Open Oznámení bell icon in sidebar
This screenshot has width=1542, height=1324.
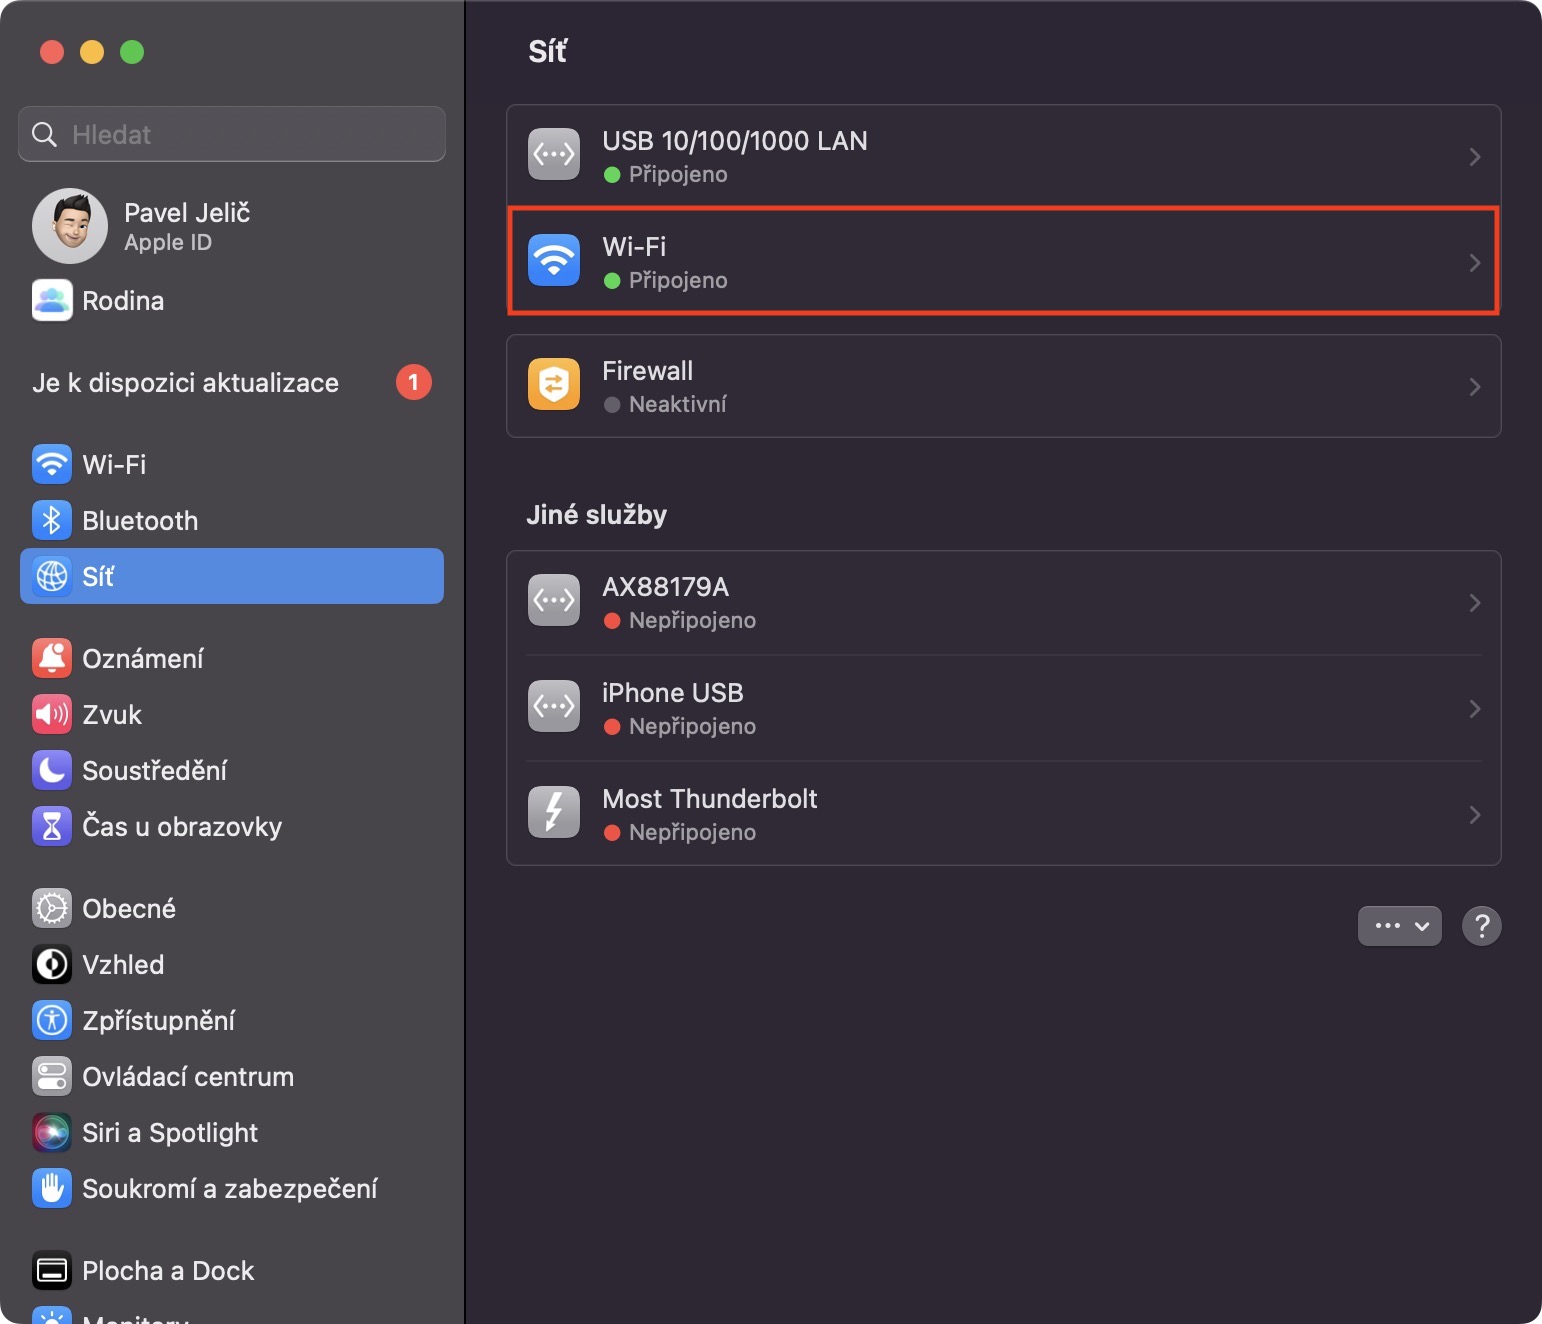coord(52,658)
